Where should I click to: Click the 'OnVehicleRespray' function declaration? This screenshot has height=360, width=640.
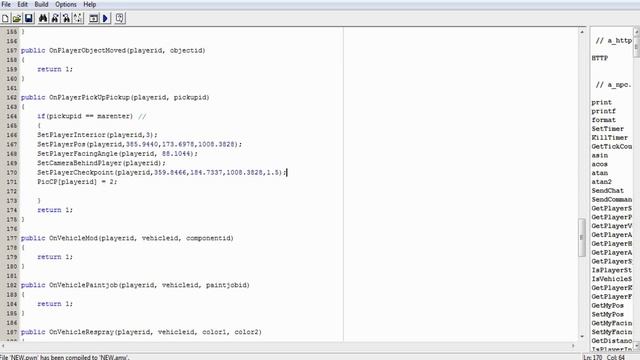(x=141, y=332)
